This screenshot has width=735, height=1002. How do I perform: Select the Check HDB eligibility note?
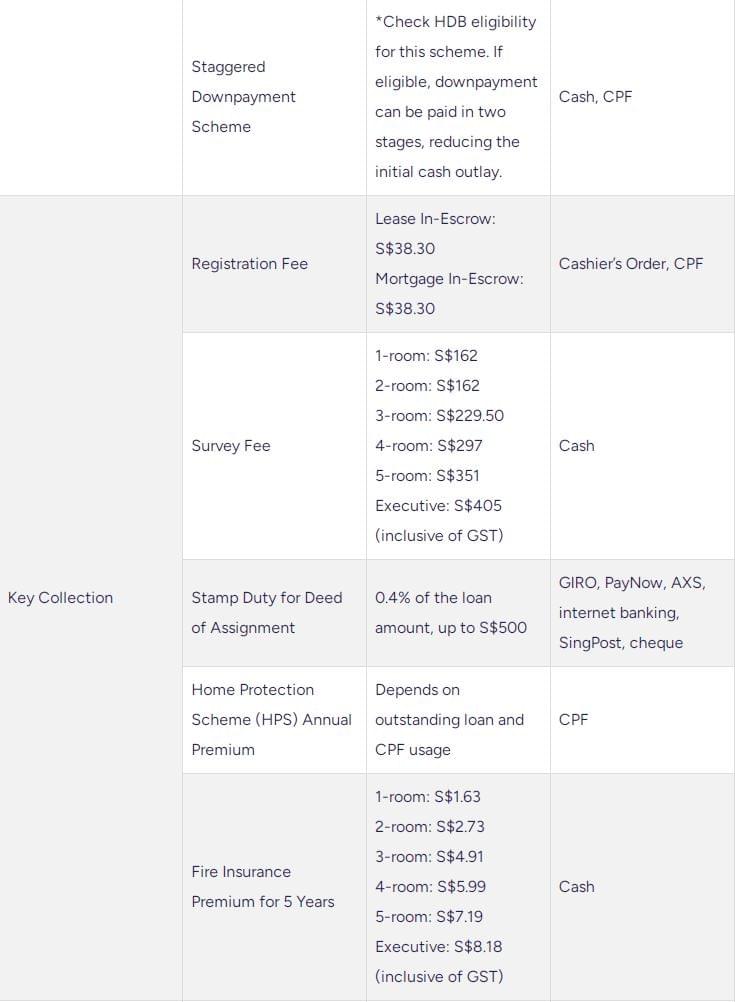[456, 96]
